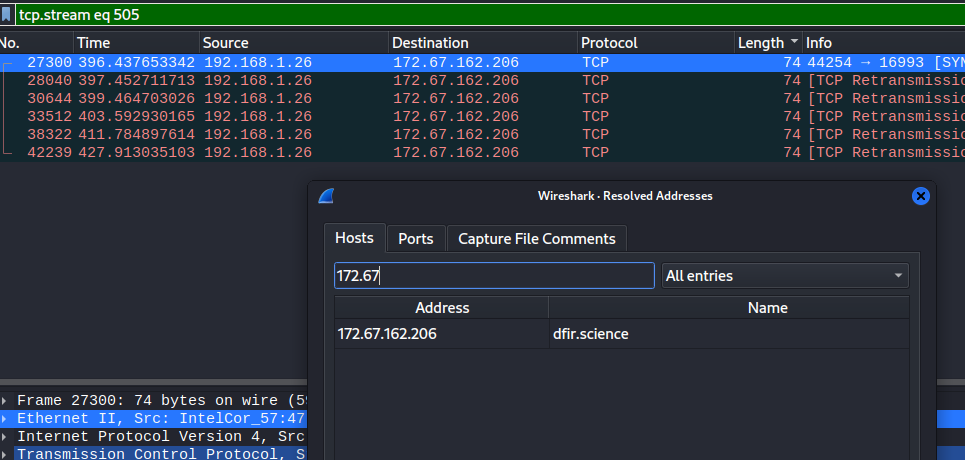
Task: Close the Resolved Addresses dialog
Action: (x=921, y=196)
